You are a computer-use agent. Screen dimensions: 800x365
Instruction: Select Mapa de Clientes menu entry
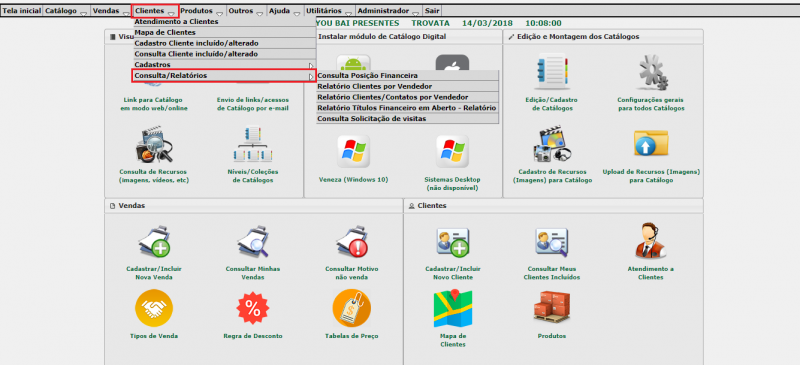coord(224,33)
